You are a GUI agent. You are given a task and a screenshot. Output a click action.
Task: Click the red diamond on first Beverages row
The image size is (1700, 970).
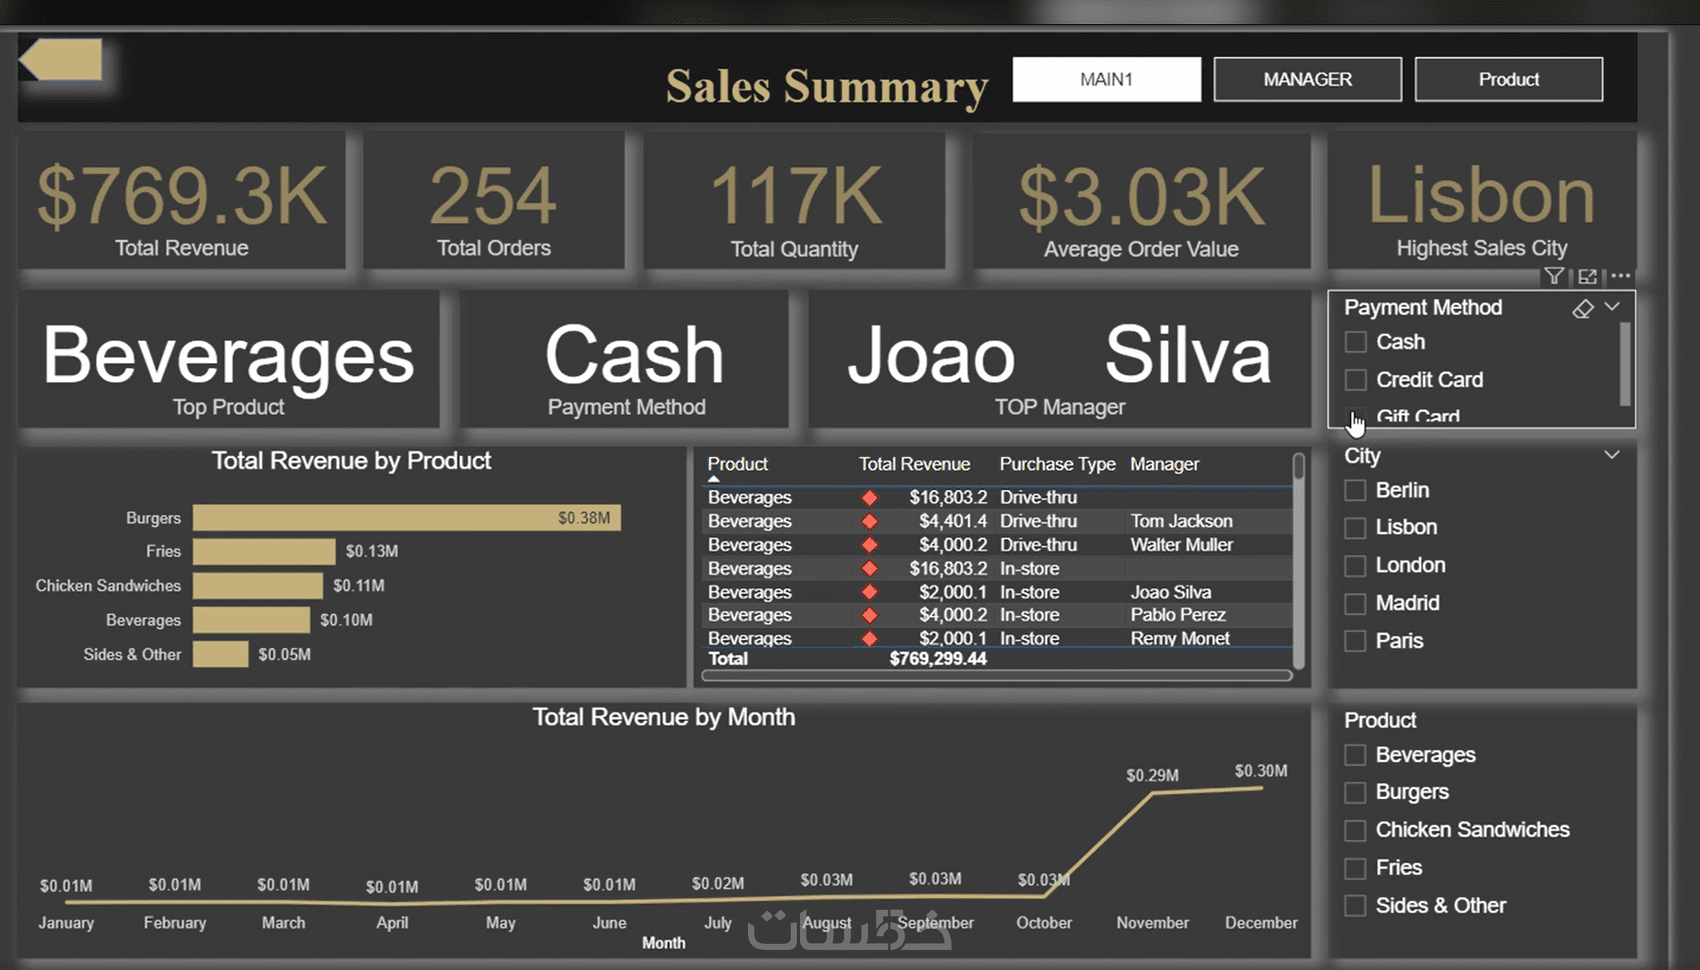click(x=870, y=497)
